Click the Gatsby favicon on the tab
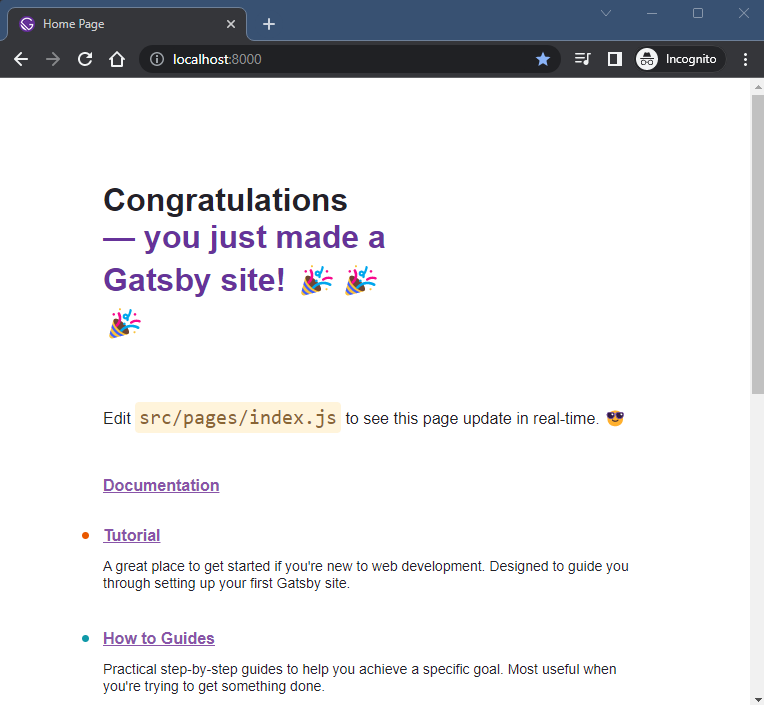This screenshot has width=764, height=705. (x=27, y=24)
